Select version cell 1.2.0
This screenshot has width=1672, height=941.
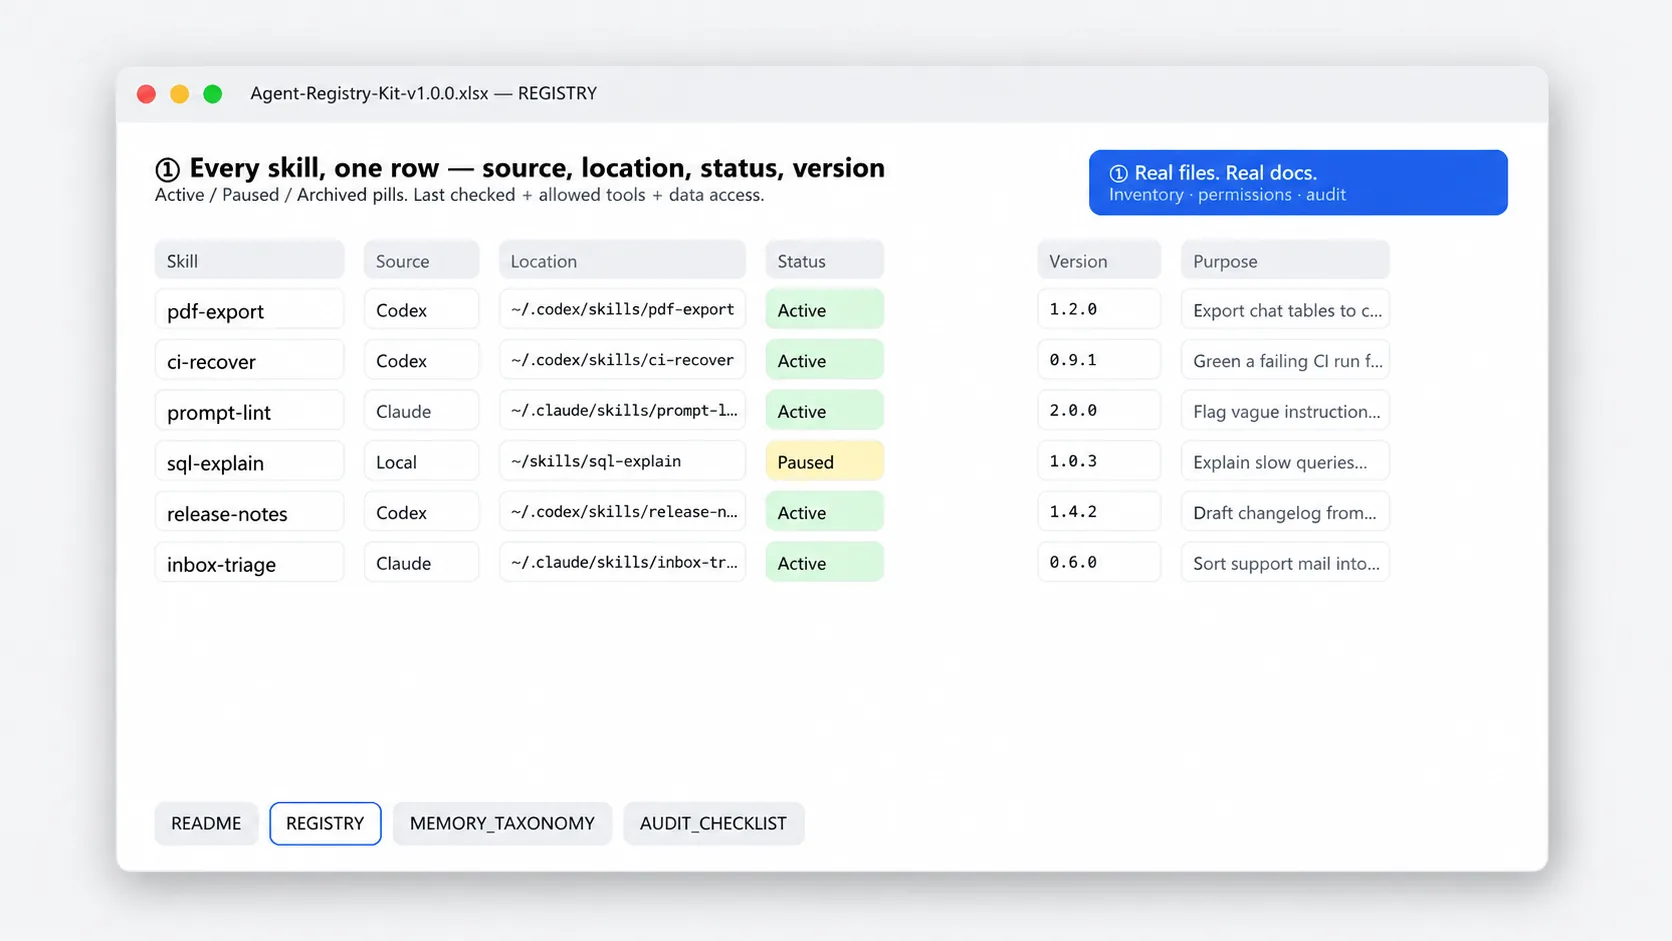(1098, 309)
